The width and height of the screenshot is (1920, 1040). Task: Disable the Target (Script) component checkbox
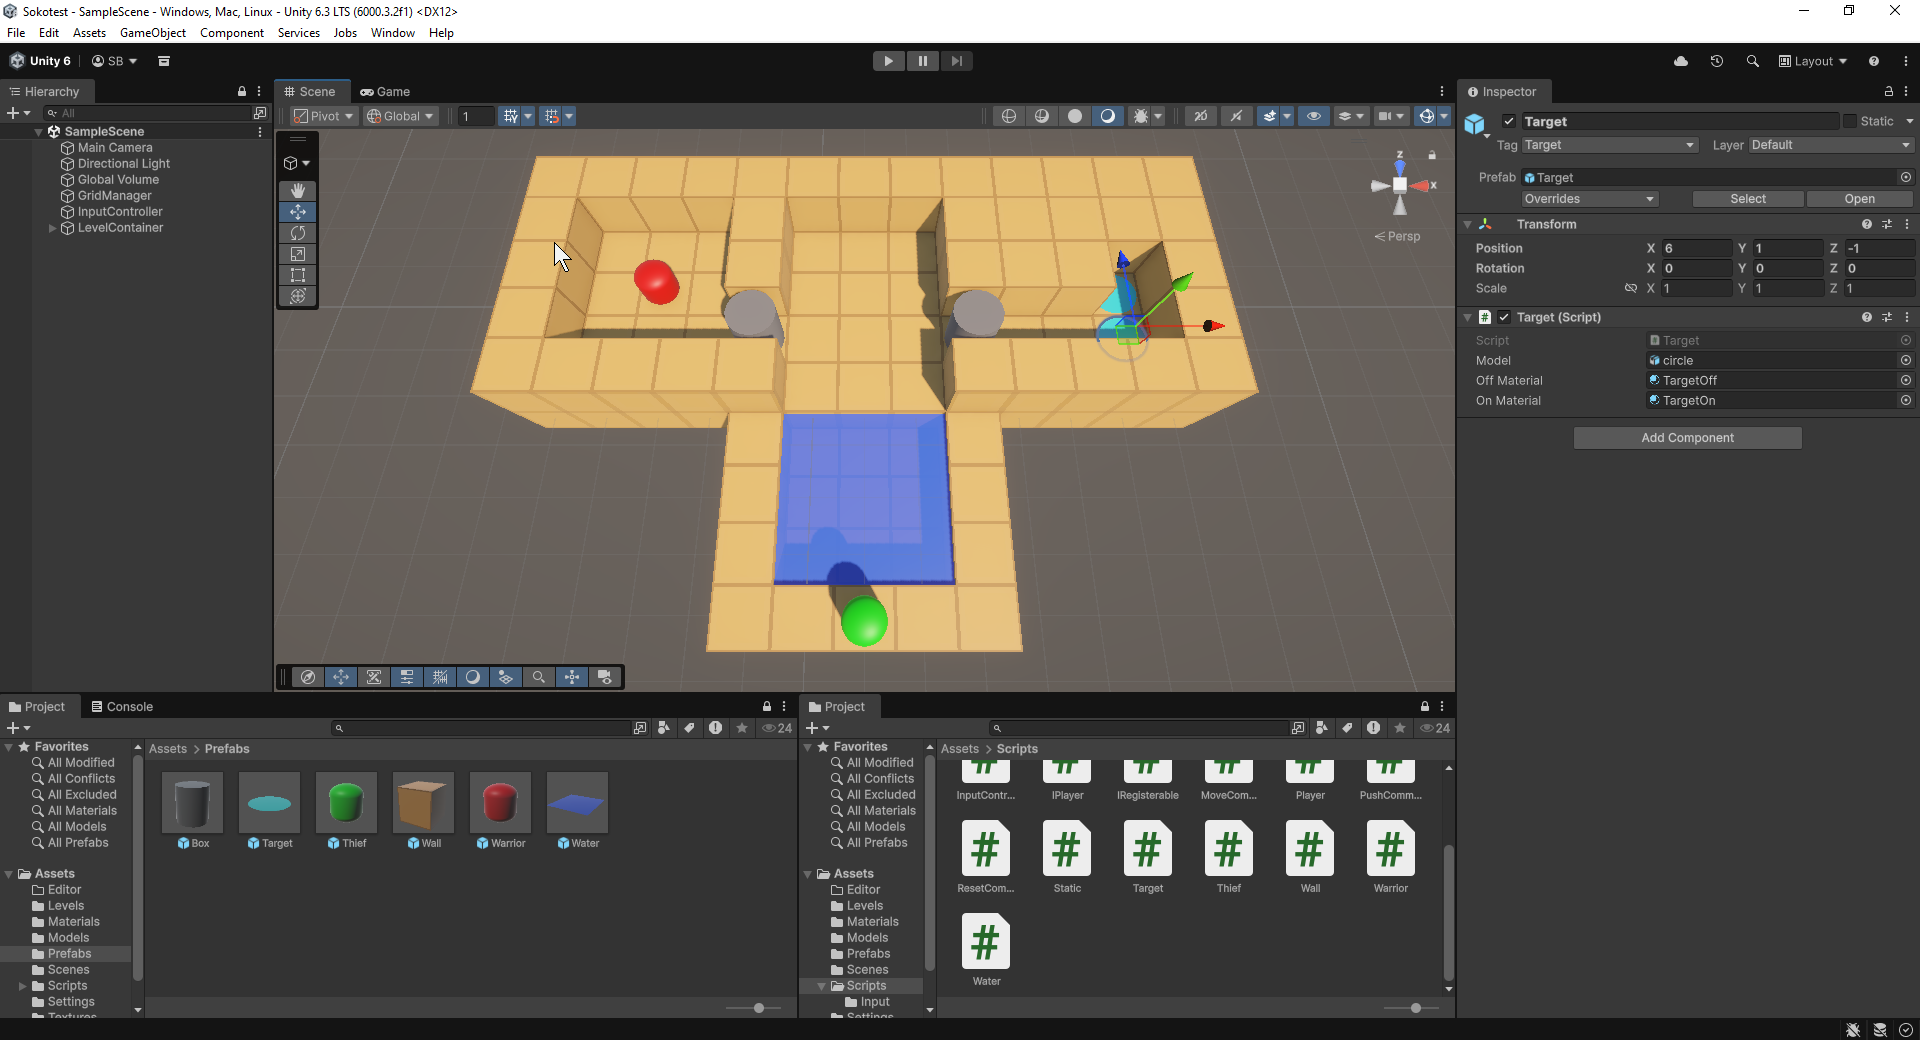1504,317
